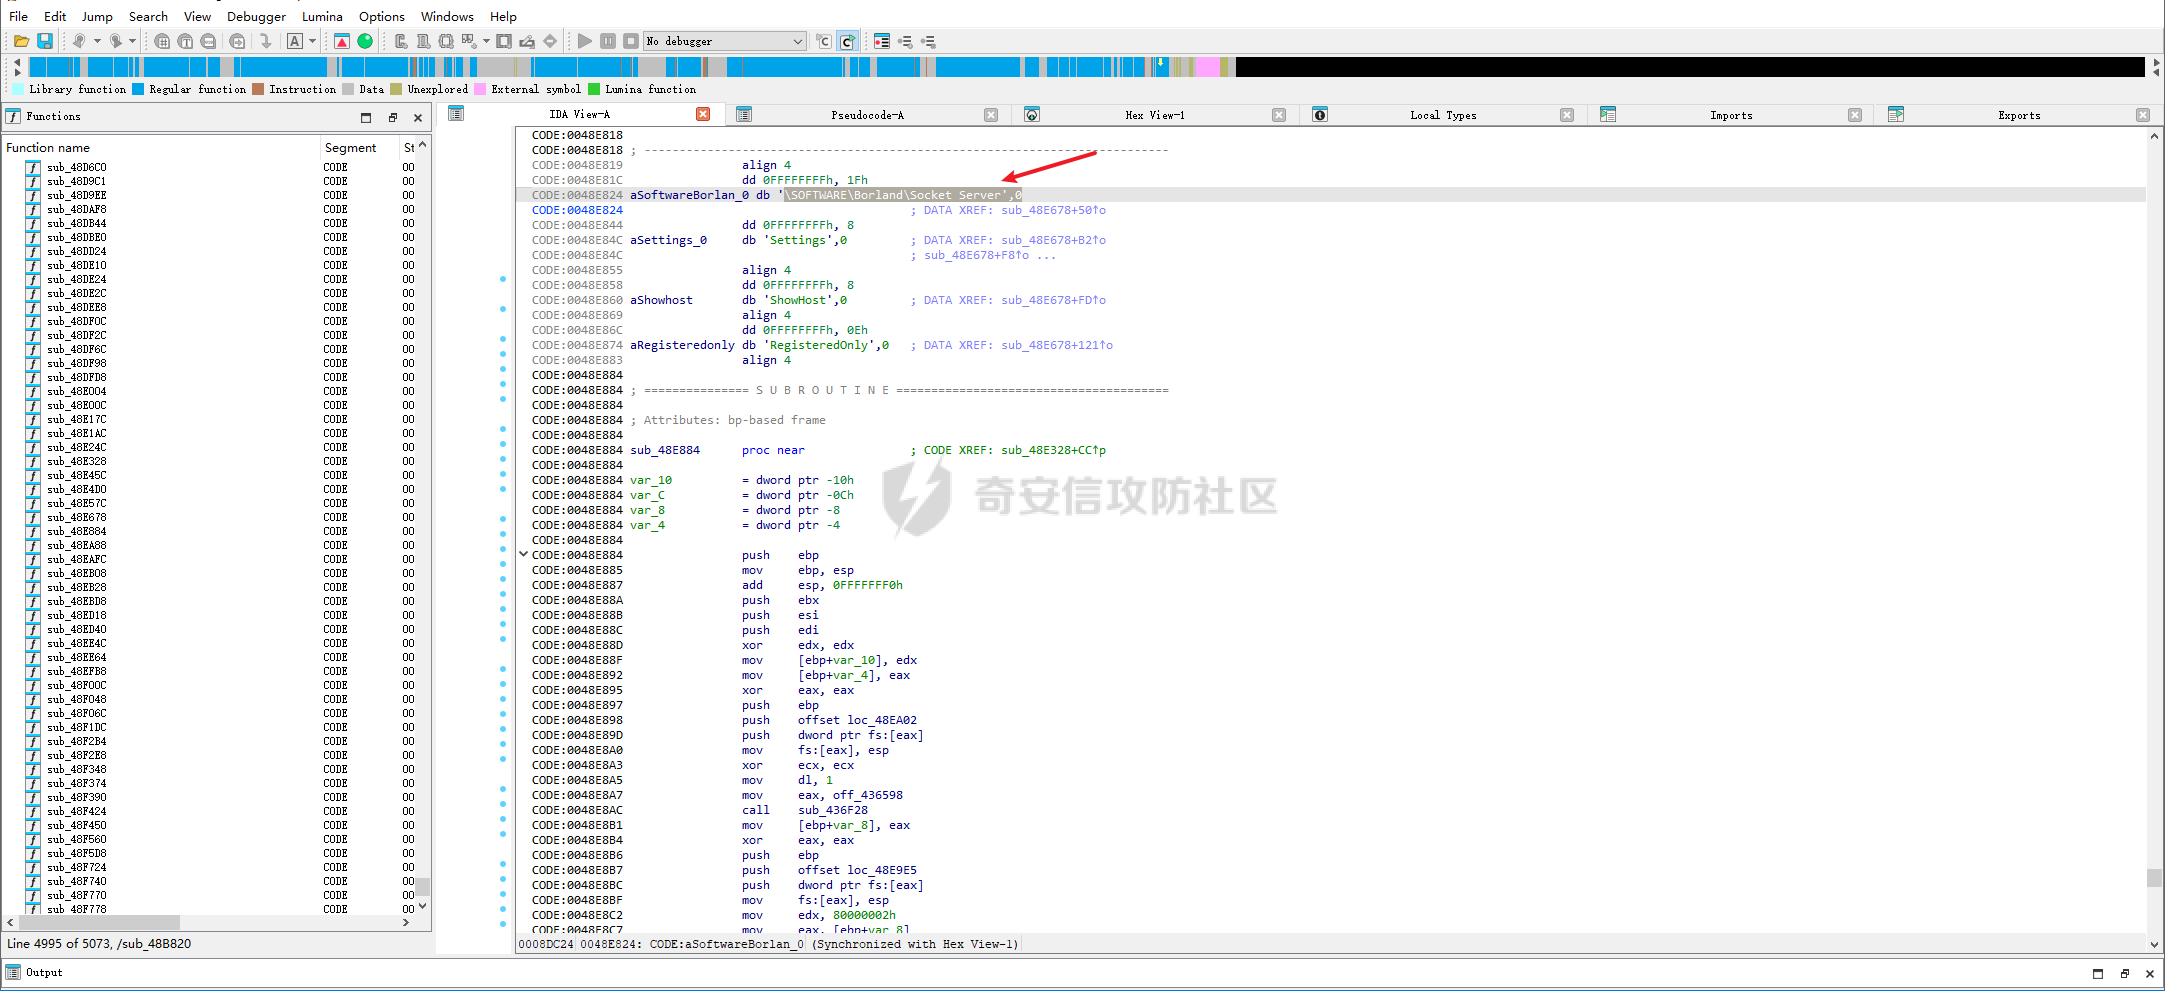Open the Debugger menu
This screenshot has width=2165, height=991.
256,16
